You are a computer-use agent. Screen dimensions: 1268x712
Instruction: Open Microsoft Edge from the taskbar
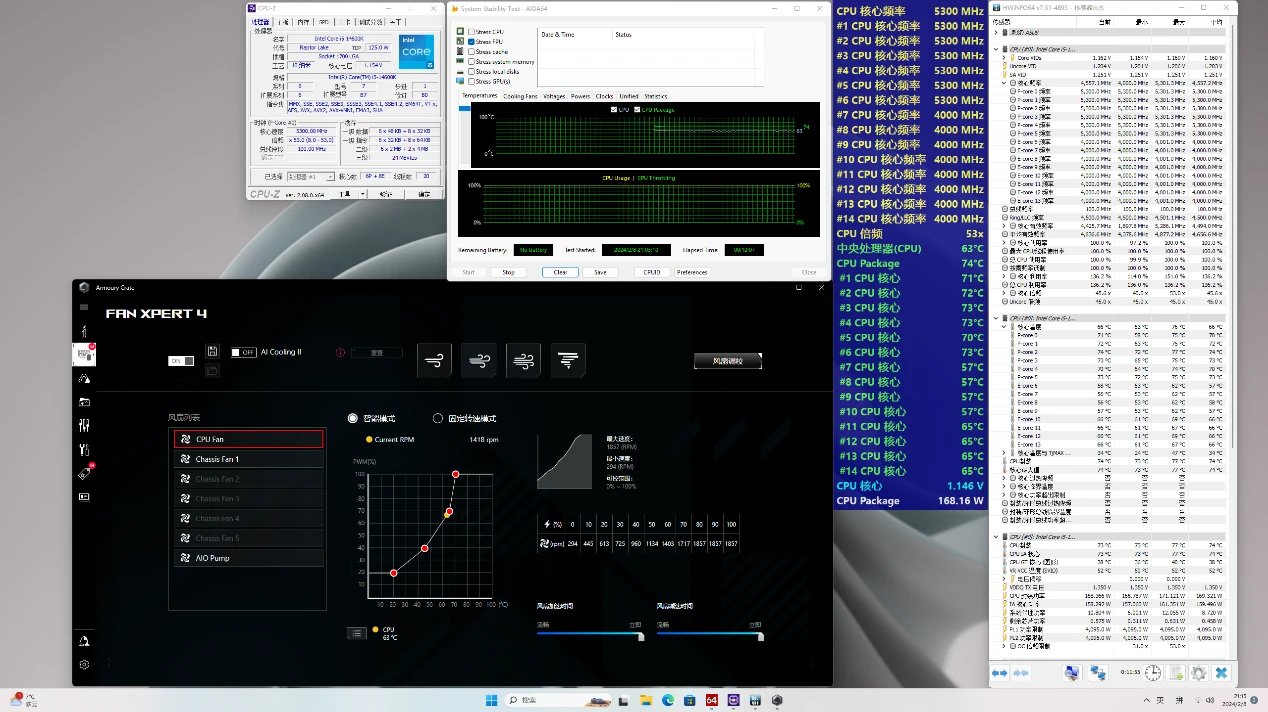[667, 700]
